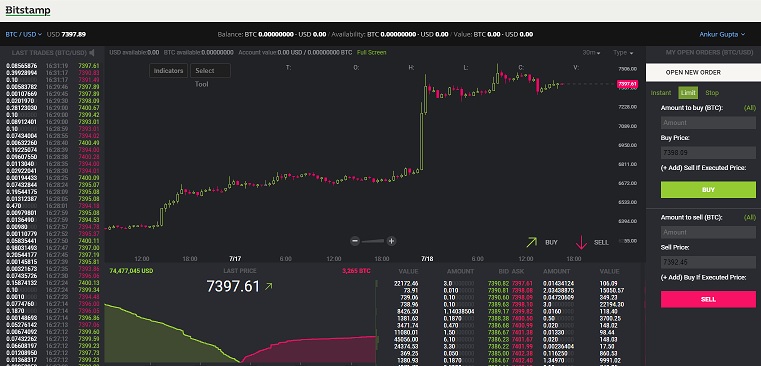Click bid price 7389.17 in order book
This screenshot has width=761, height=366.
(x=498, y=312)
